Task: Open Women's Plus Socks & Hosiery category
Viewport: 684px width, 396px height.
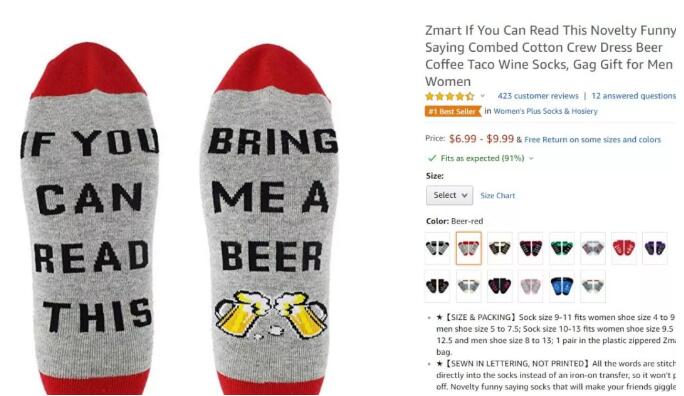Action: coord(545,111)
